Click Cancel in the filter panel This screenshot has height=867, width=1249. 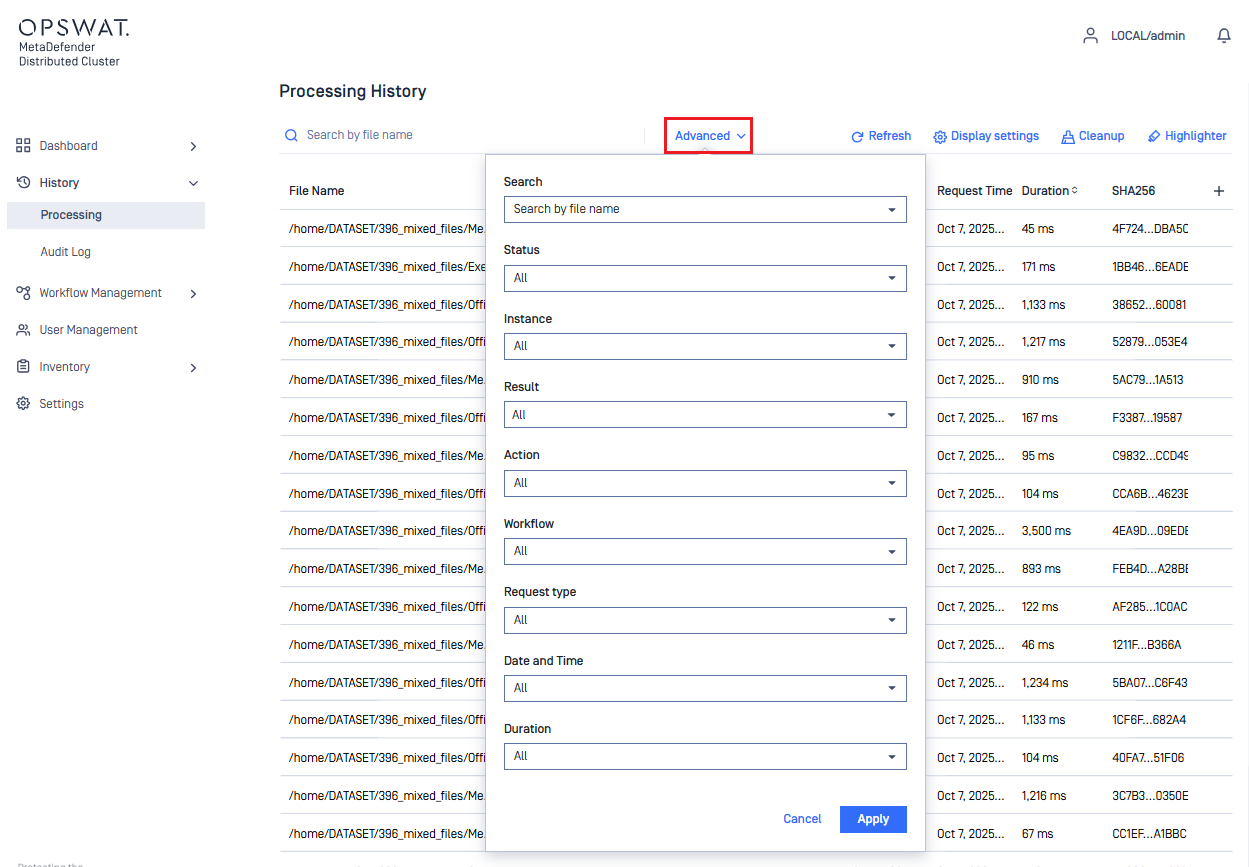click(x=802, y=819)
